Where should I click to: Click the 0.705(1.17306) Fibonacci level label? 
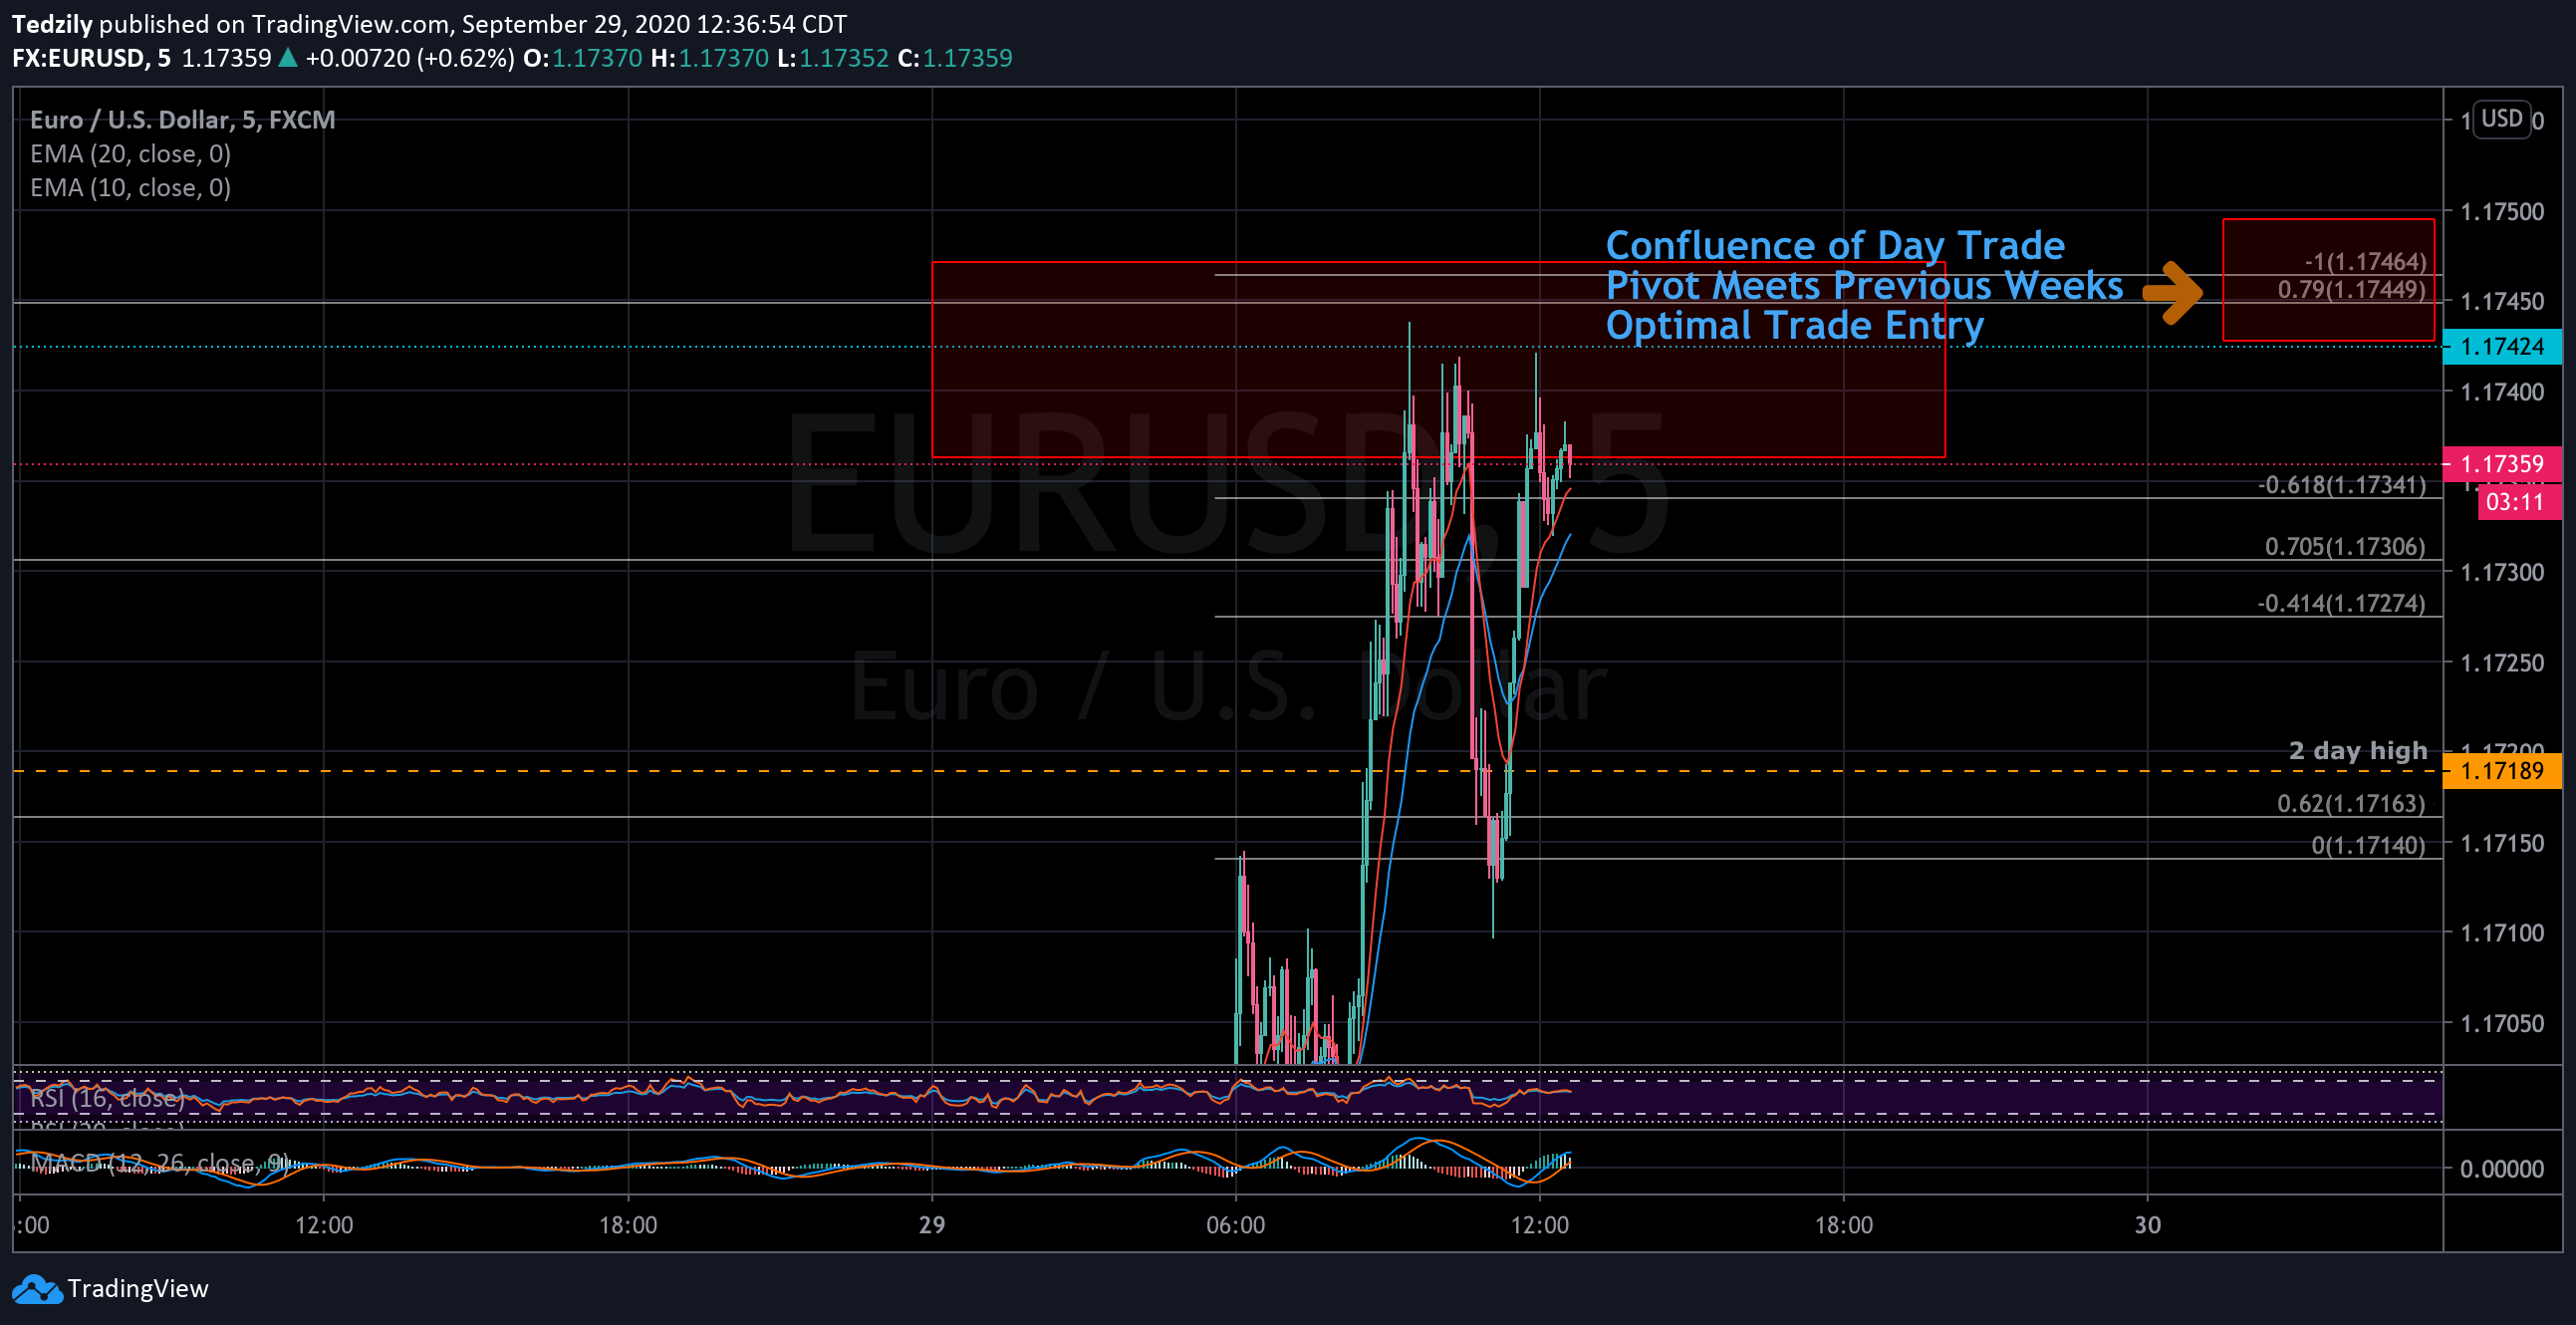tap(2345, 547)
